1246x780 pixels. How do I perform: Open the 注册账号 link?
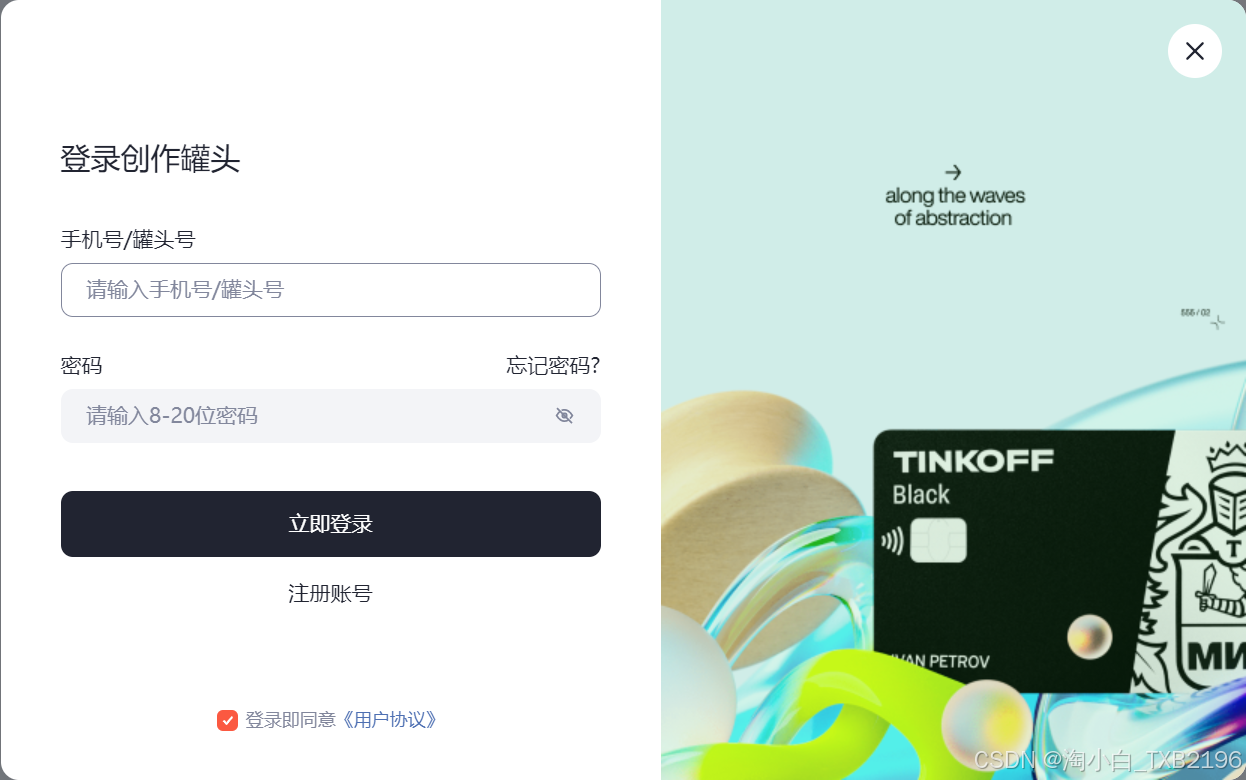pos(330,594)
